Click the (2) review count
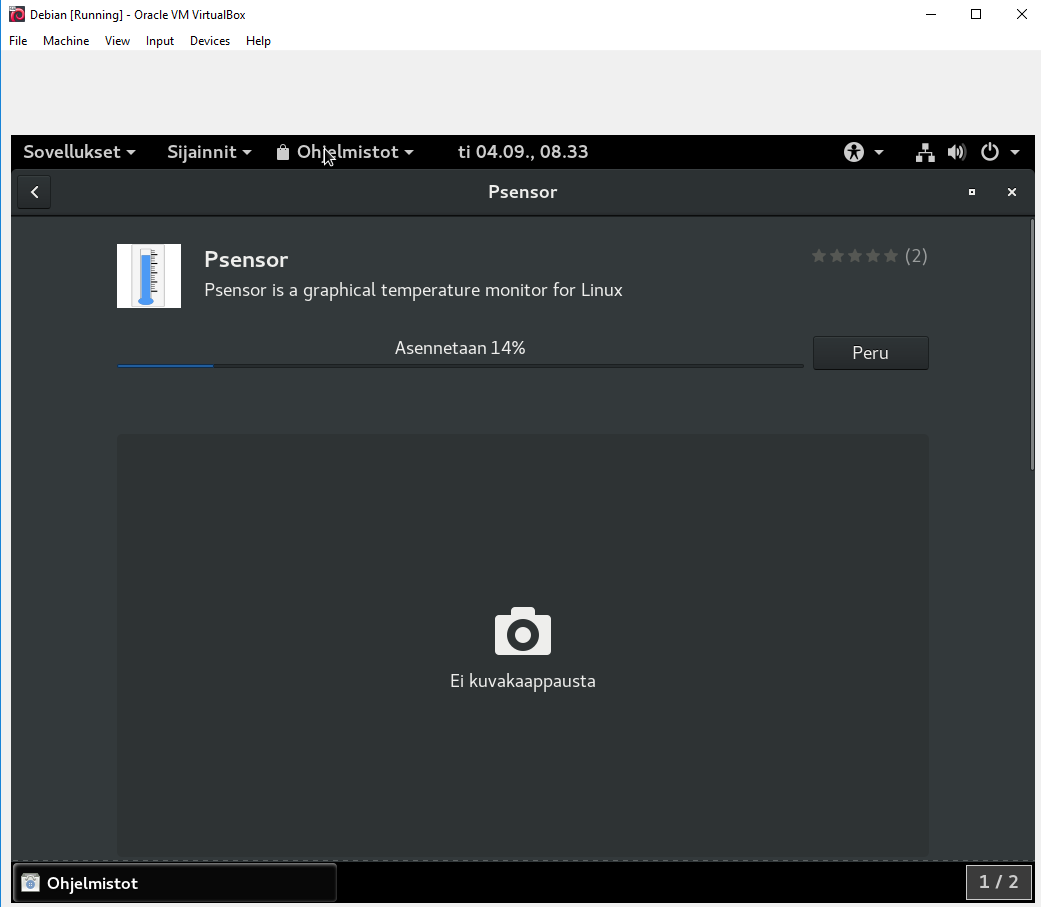Image resolution: width=1041 pixels, height=907 pixels. pyautogui.click(x=916, y=256)
